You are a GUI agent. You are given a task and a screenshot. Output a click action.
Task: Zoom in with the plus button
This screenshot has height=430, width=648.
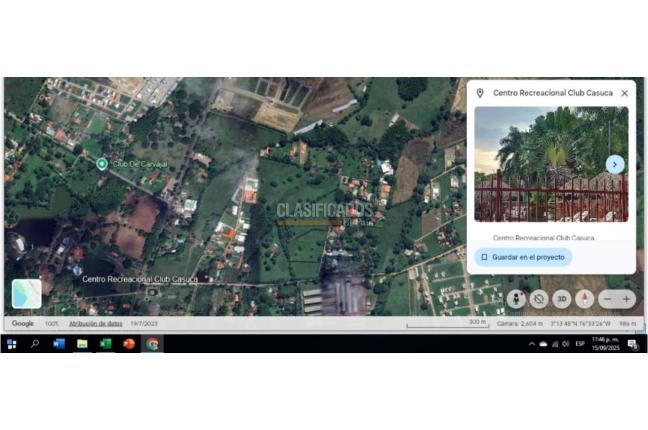tap(627, 299)
